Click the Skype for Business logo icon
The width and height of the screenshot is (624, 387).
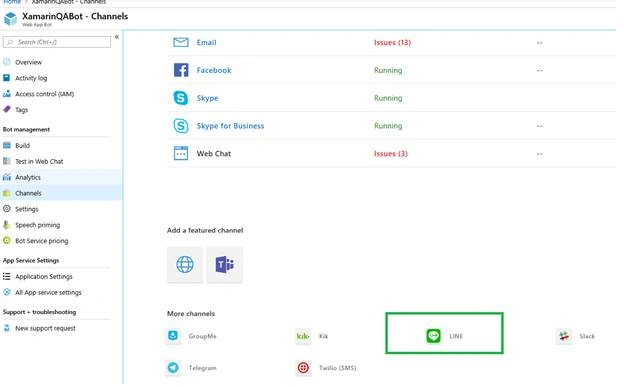pyautogui.click(x=181, y=126)
